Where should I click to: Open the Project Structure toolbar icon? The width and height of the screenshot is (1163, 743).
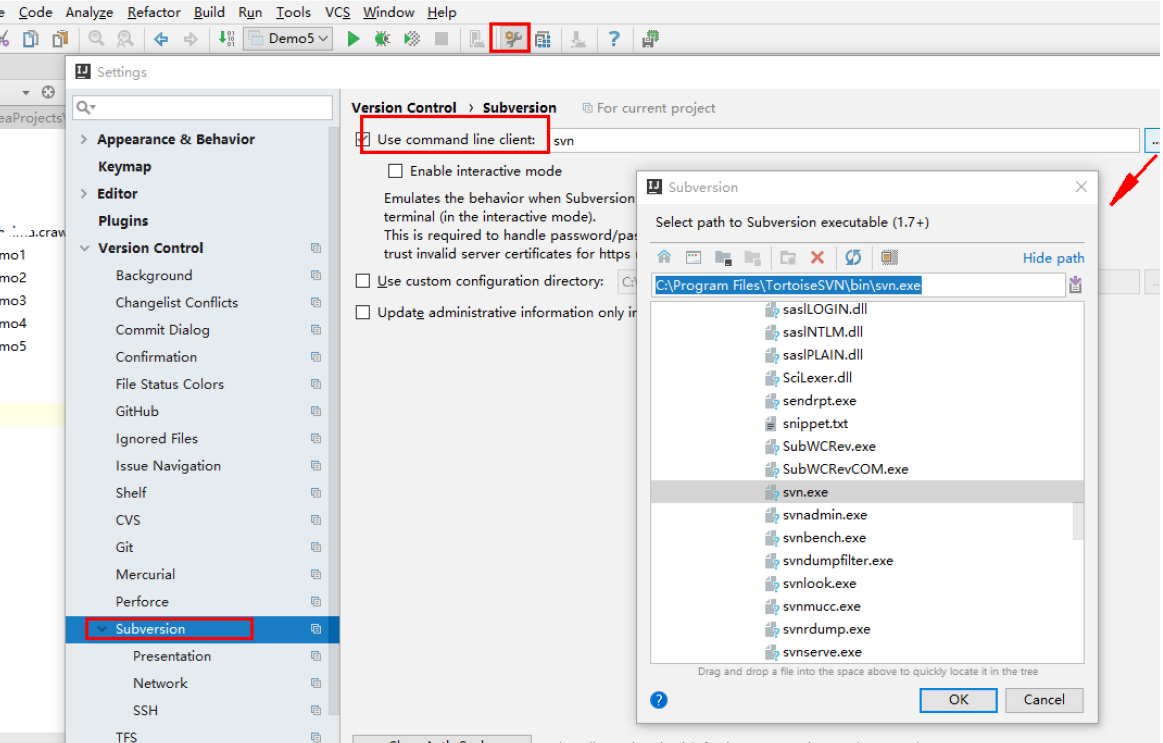543,39
